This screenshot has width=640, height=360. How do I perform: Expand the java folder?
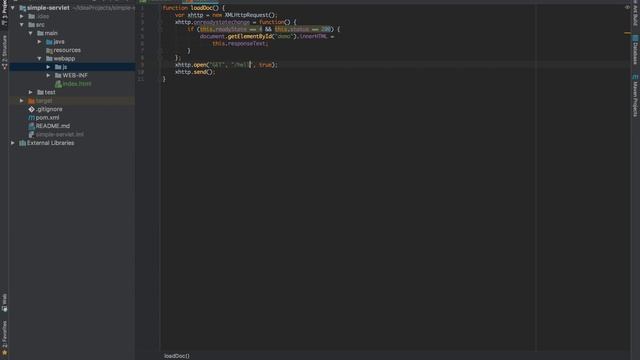[40, 42]
